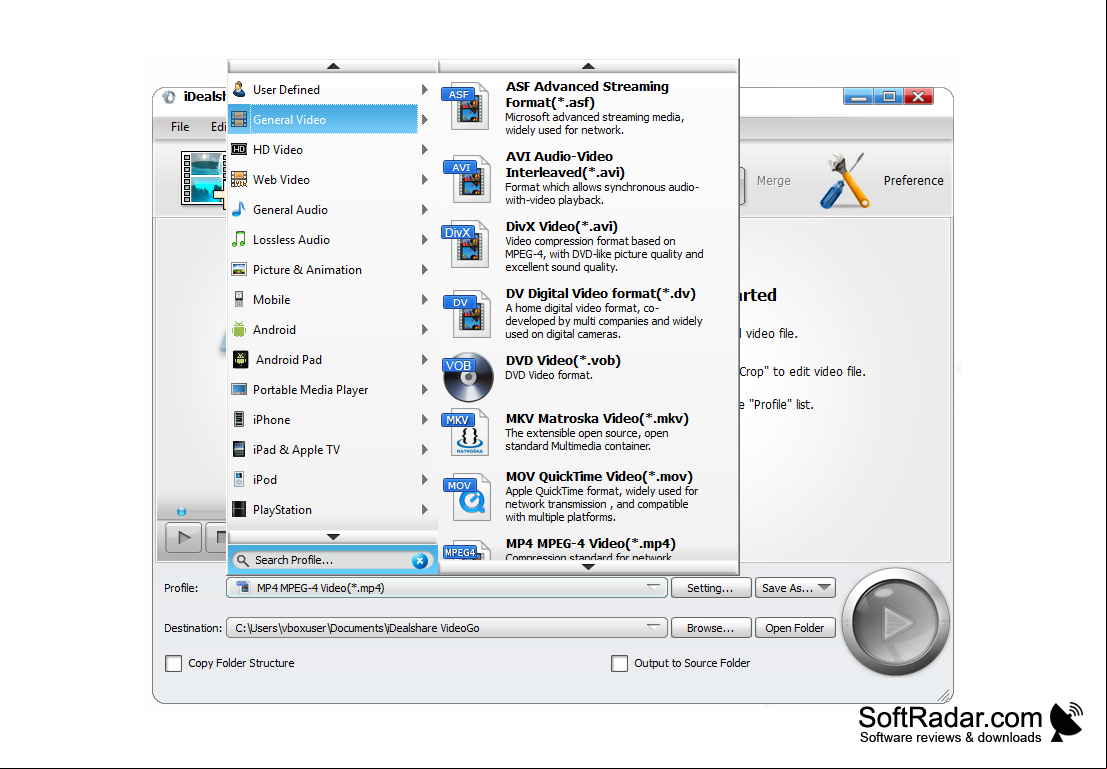Expand the Mobile submenu arrow
The height and width of the screenshot is (769, 1107).
pos(425,299)
